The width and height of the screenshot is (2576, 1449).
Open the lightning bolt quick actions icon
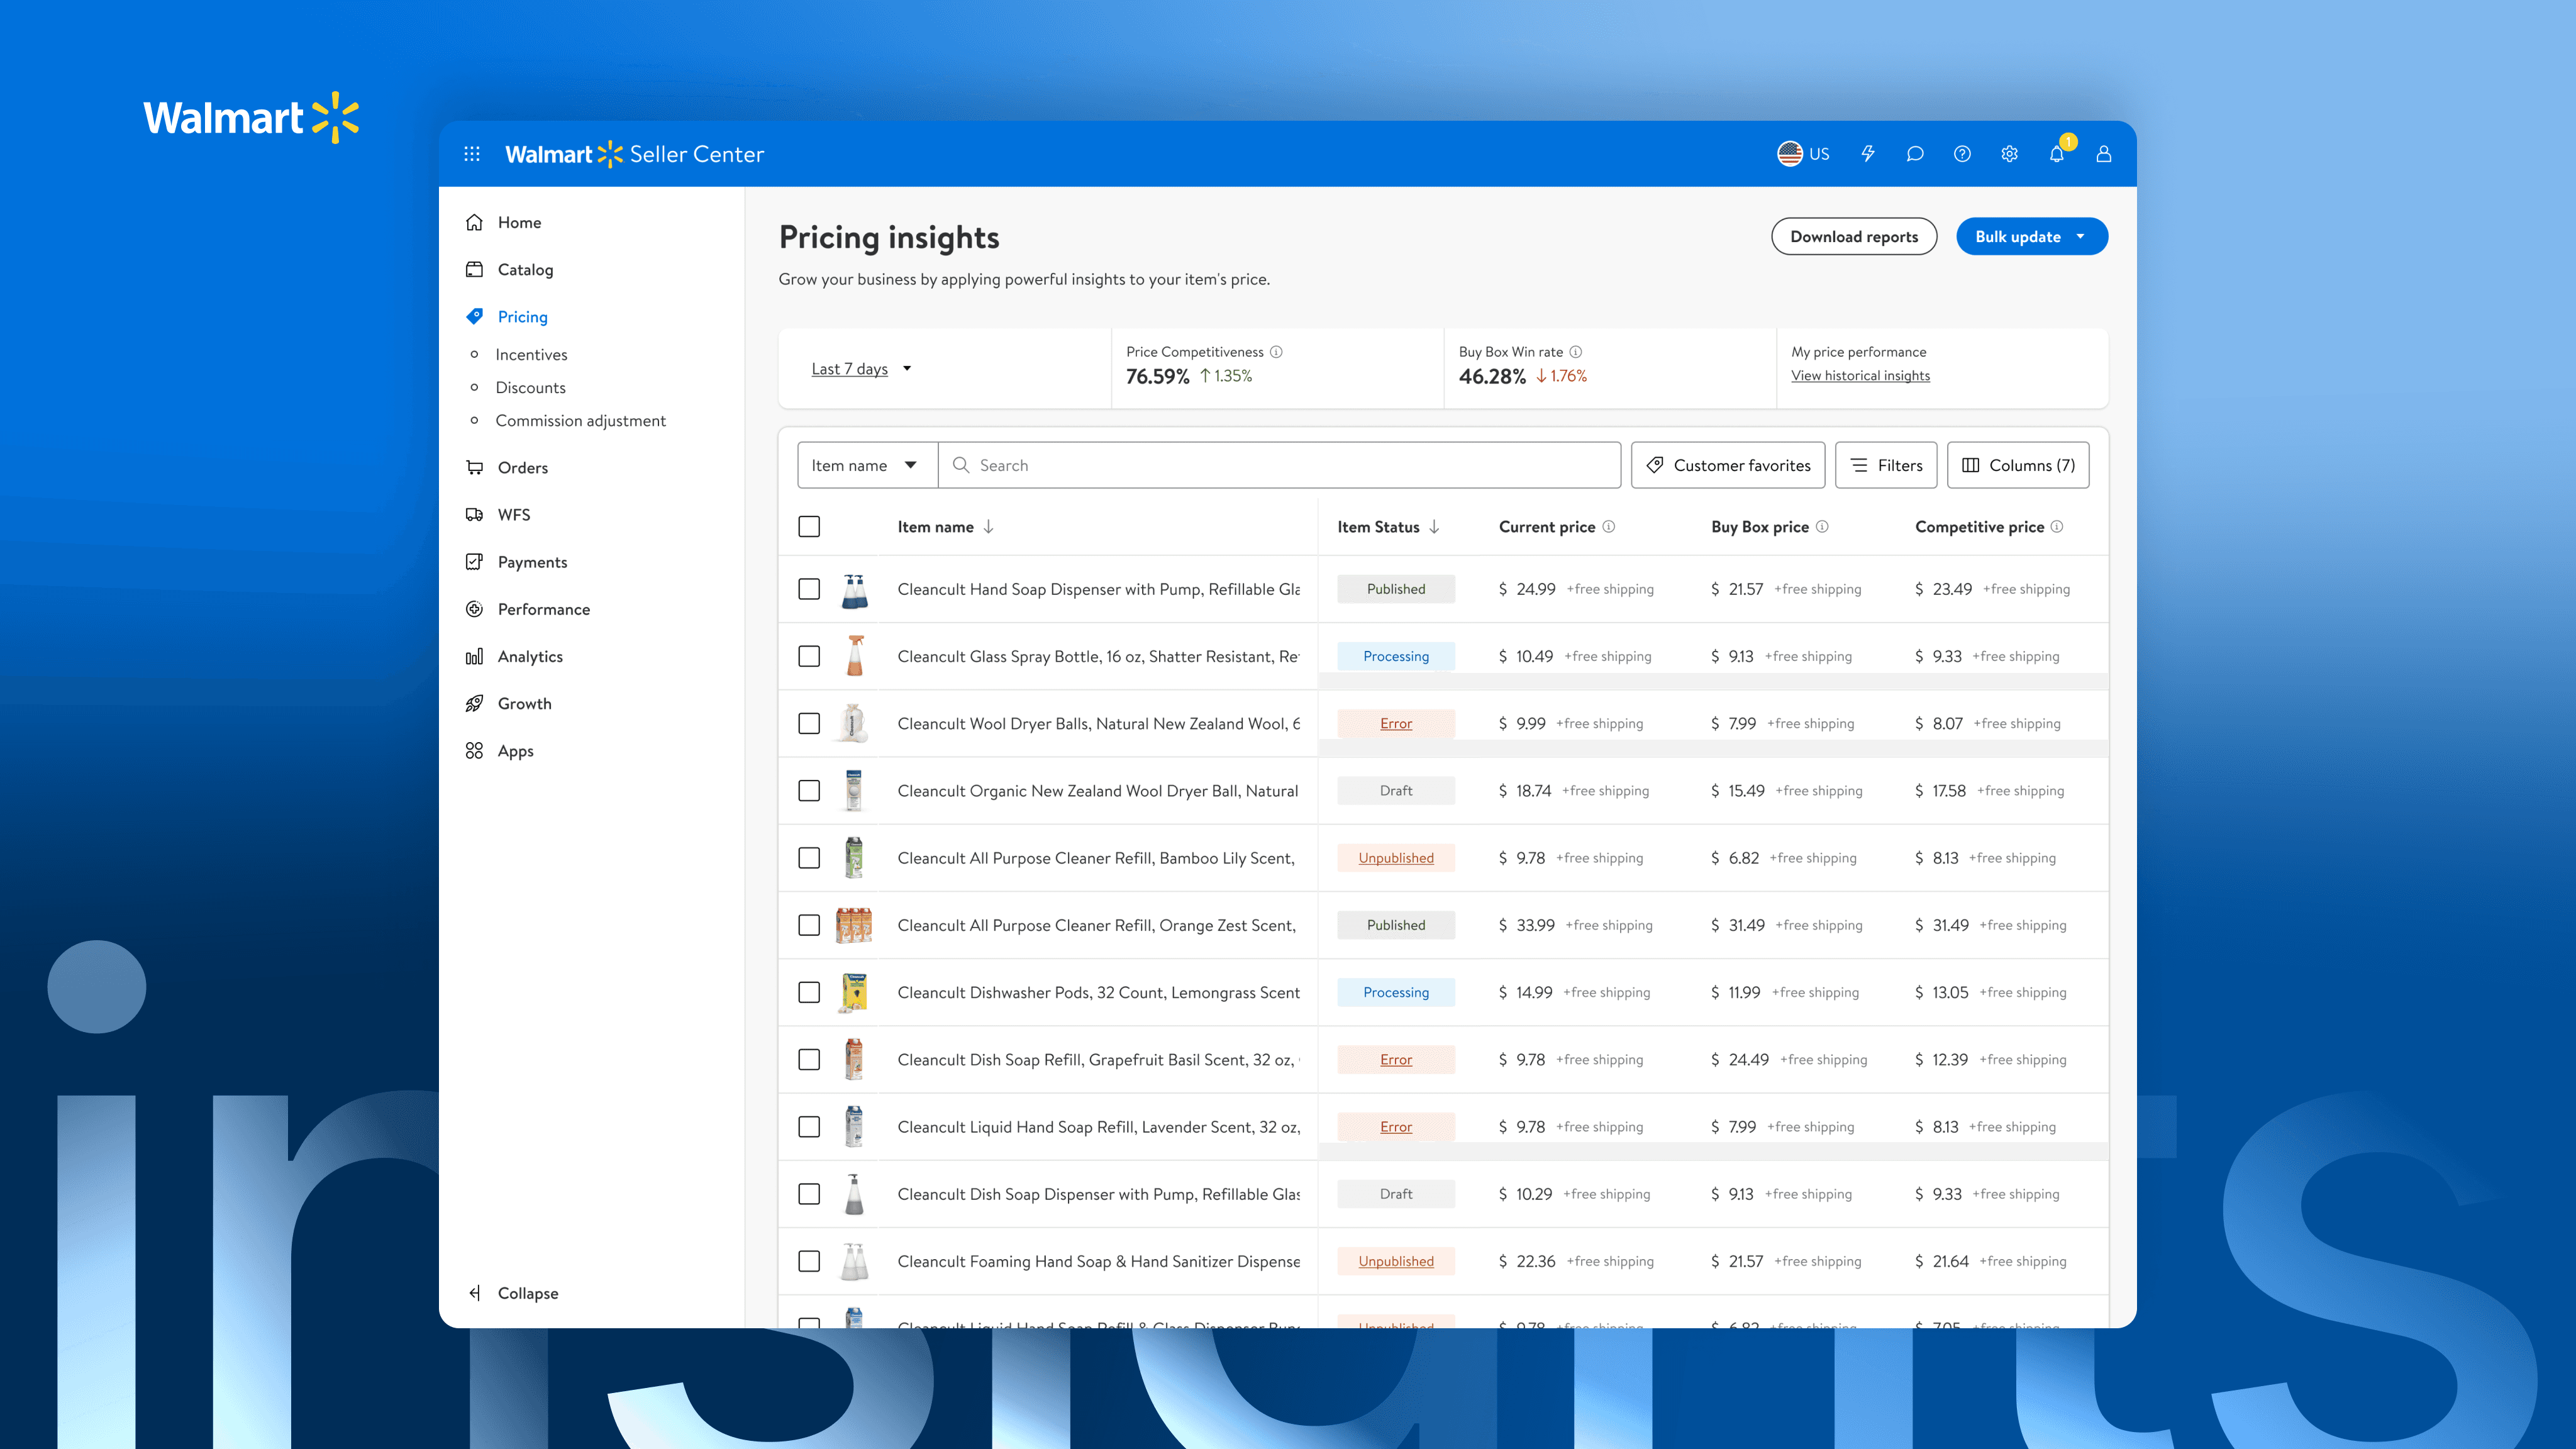pyautogui.click(x=1867, y=154)
